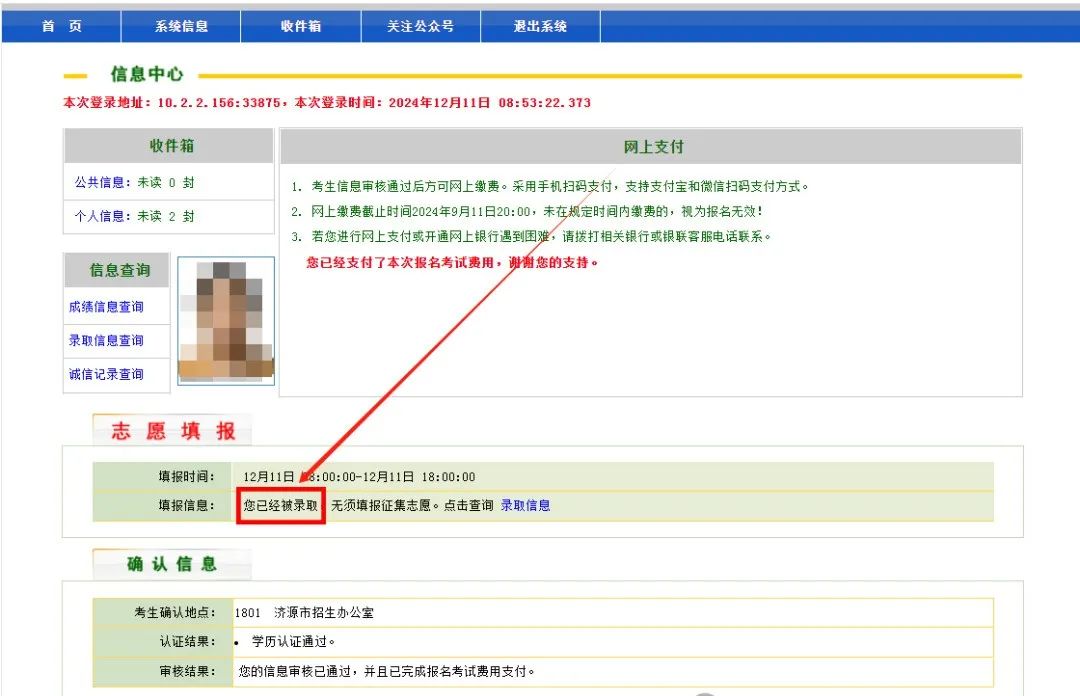Click the 信息查询 panel header

pos(119,270)
